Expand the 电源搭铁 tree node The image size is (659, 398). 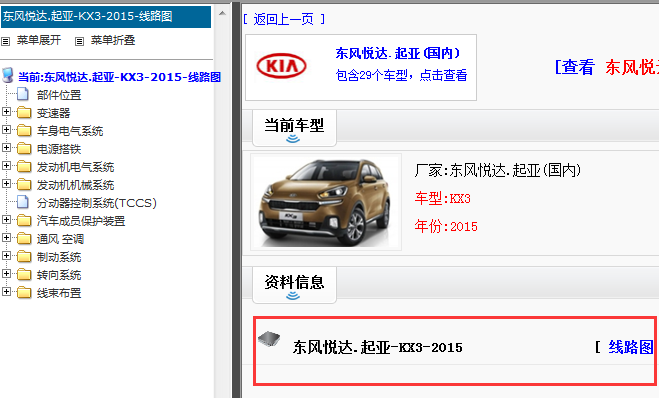(6, 148)
